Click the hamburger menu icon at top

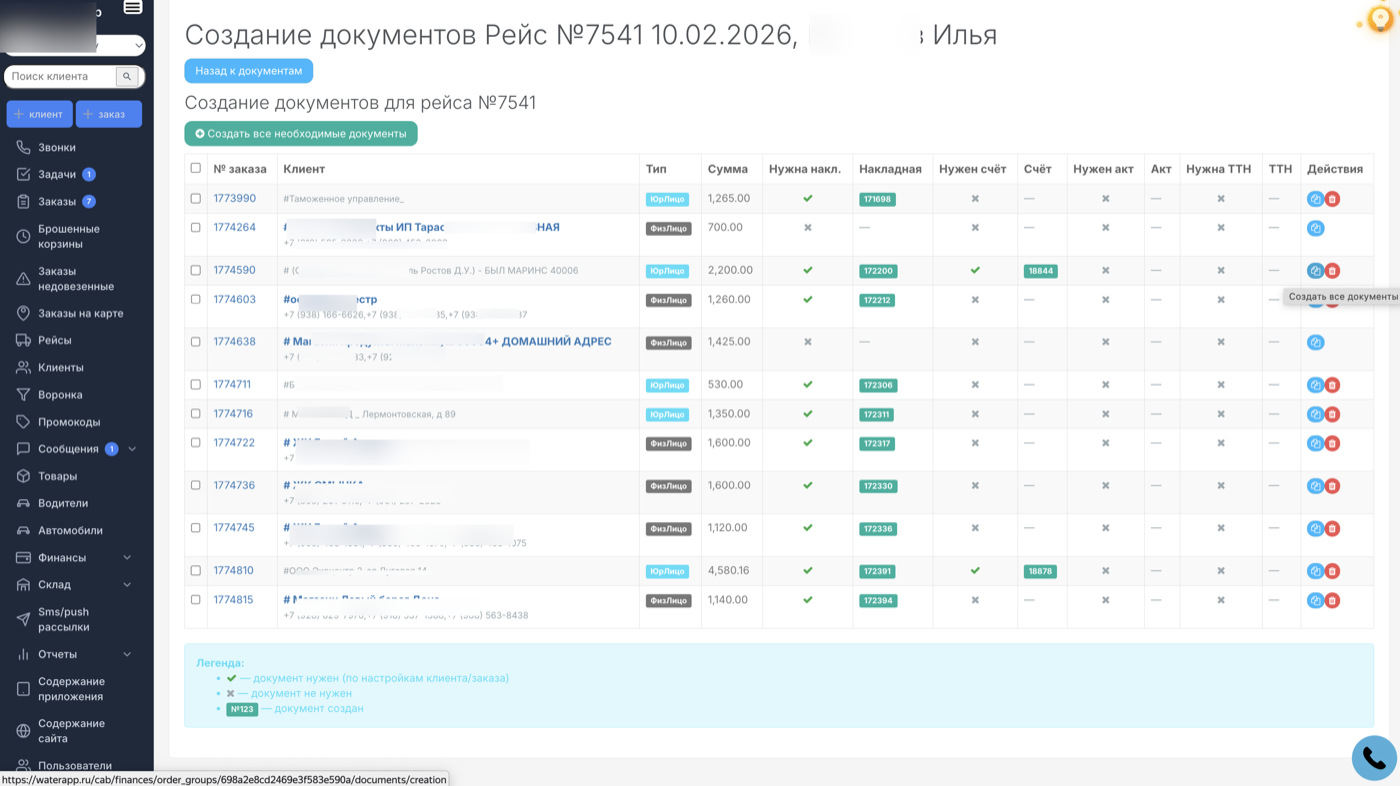click(131, 7)
